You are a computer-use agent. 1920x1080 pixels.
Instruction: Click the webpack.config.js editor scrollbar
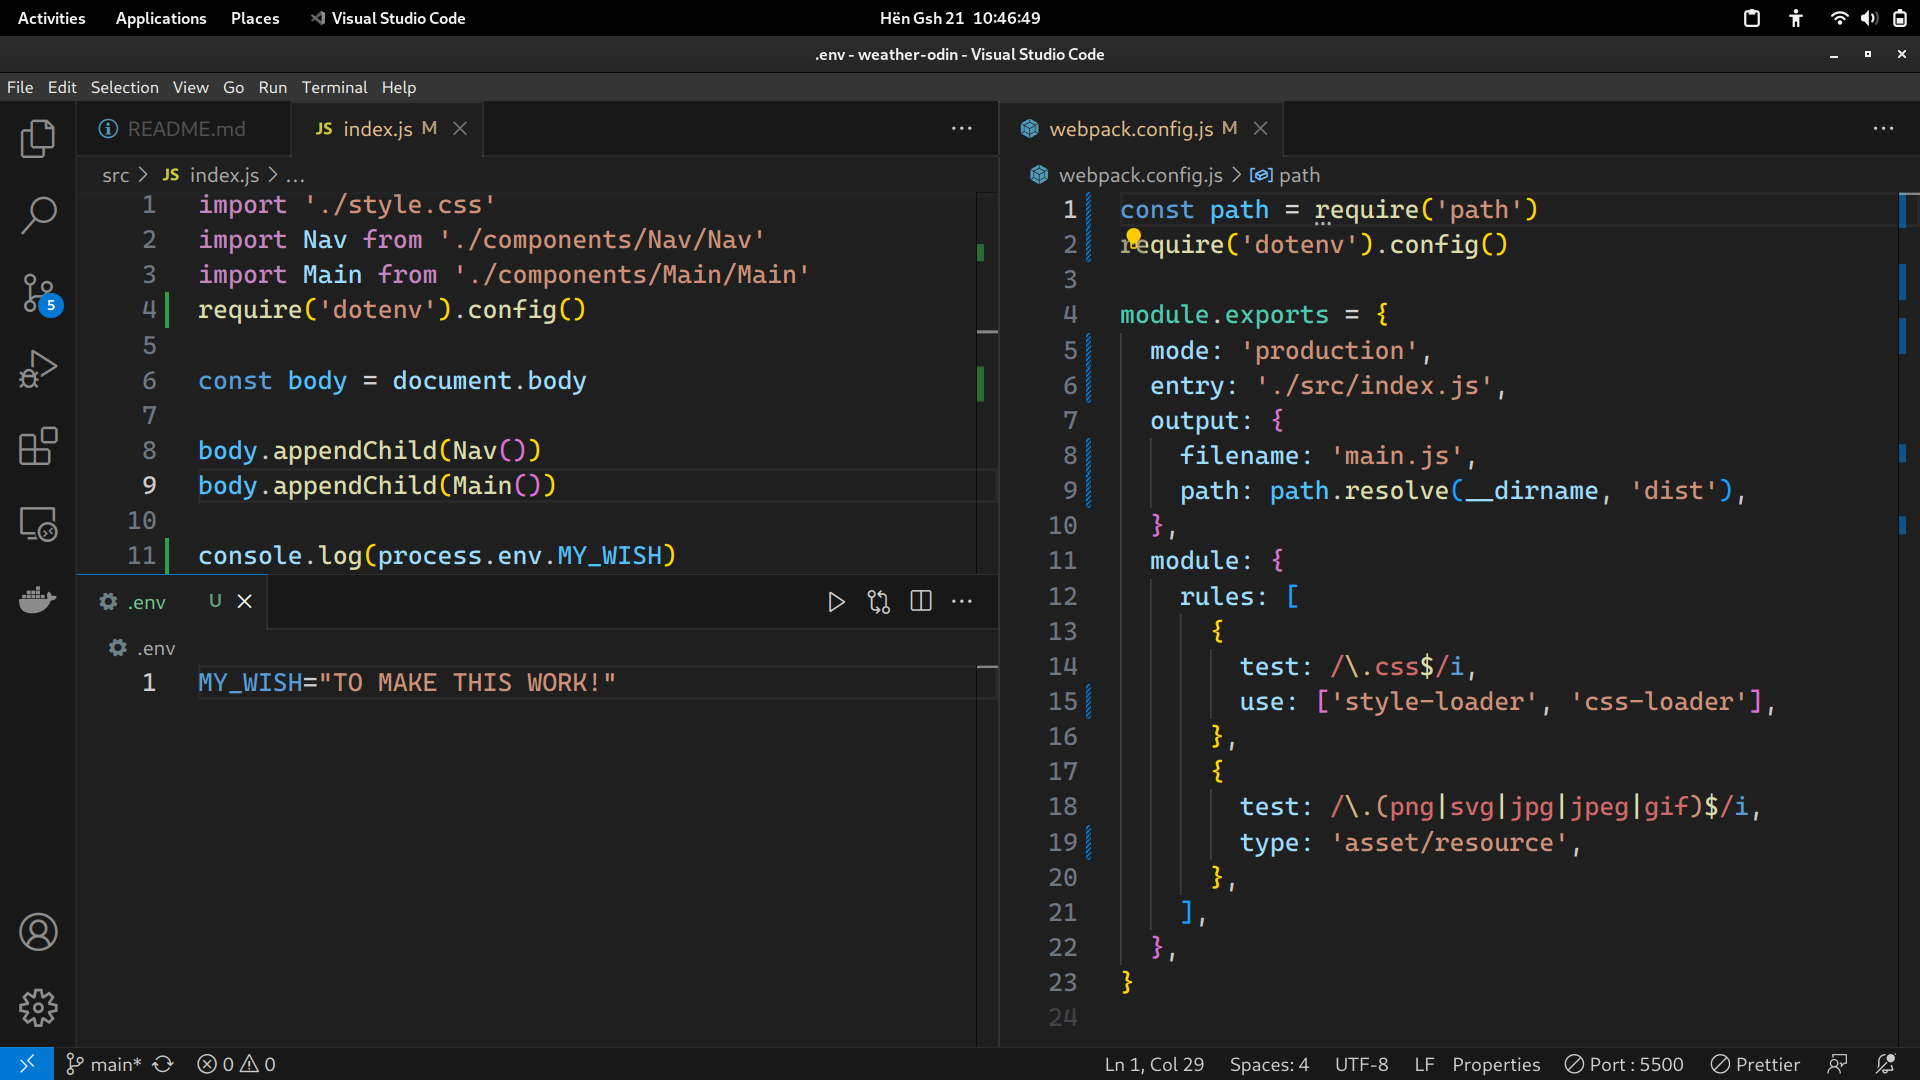coord(1909,620)
